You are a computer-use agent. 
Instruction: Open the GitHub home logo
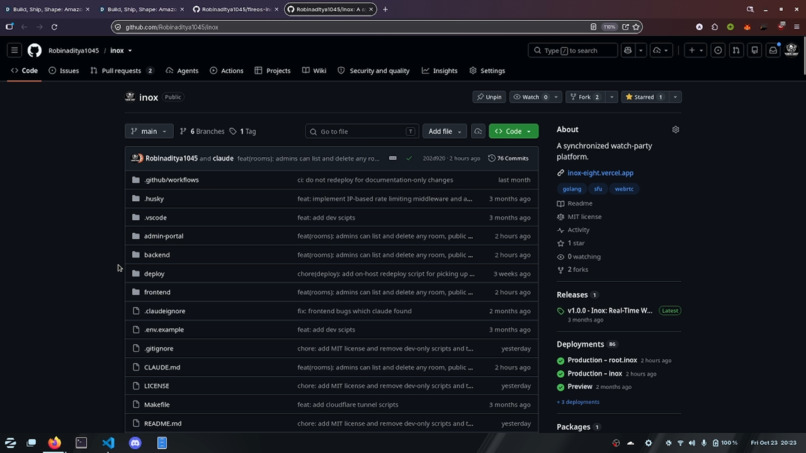pyautogui.click(x=34, y=50)
